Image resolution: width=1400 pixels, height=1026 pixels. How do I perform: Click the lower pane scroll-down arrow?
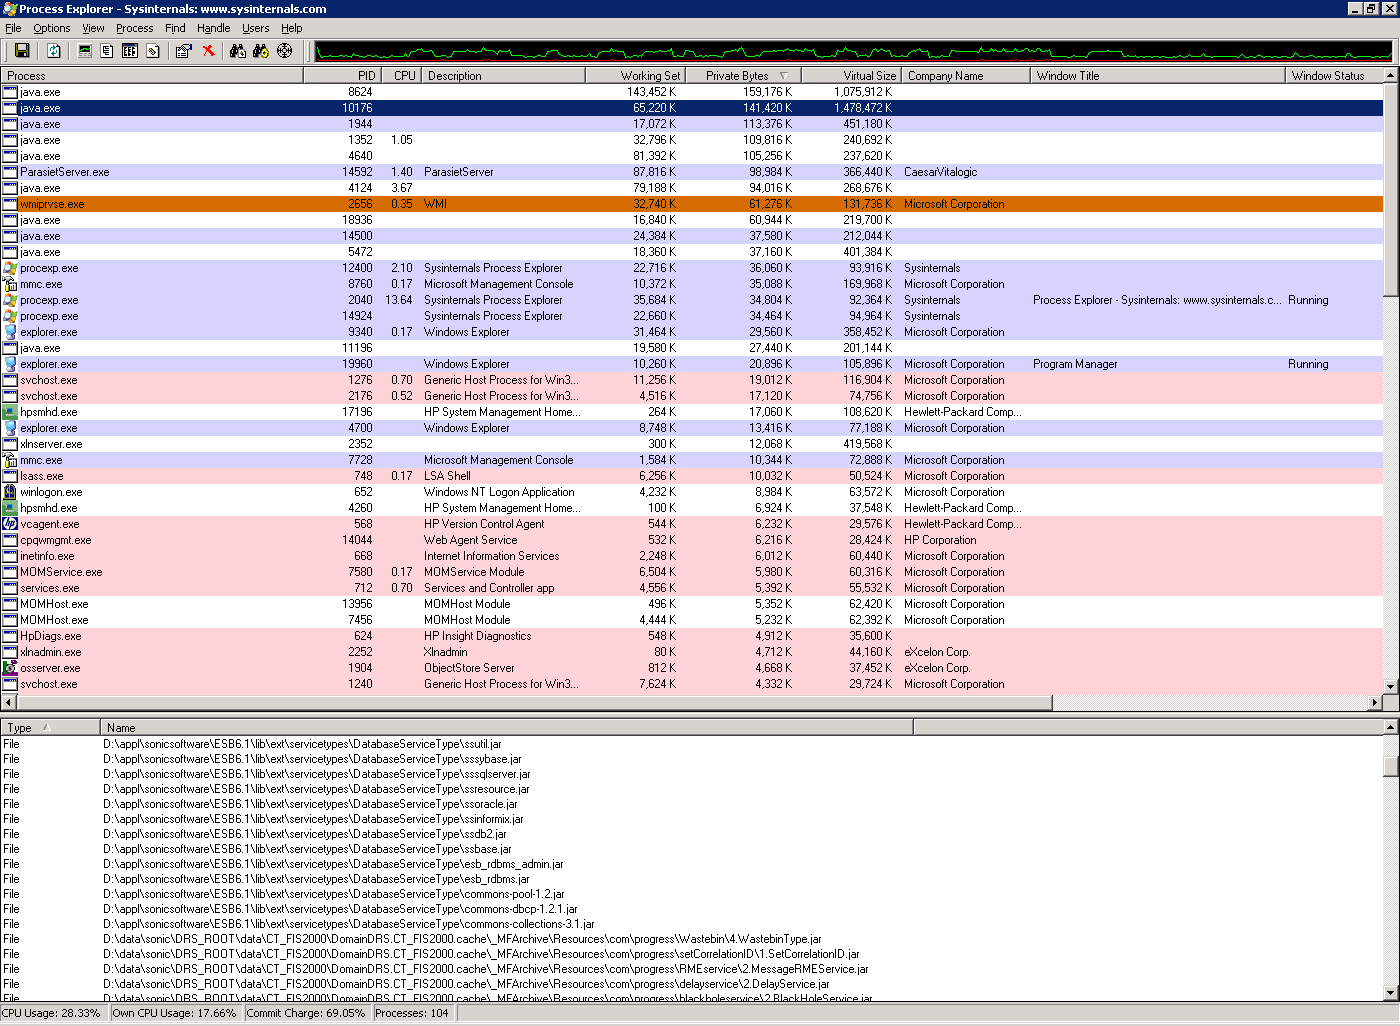[1390, 993]
